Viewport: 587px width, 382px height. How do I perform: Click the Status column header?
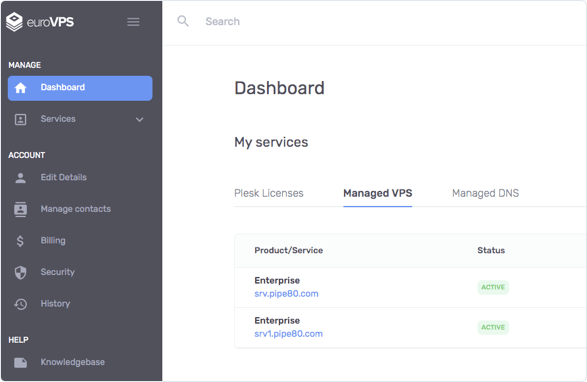pos(491,250)
